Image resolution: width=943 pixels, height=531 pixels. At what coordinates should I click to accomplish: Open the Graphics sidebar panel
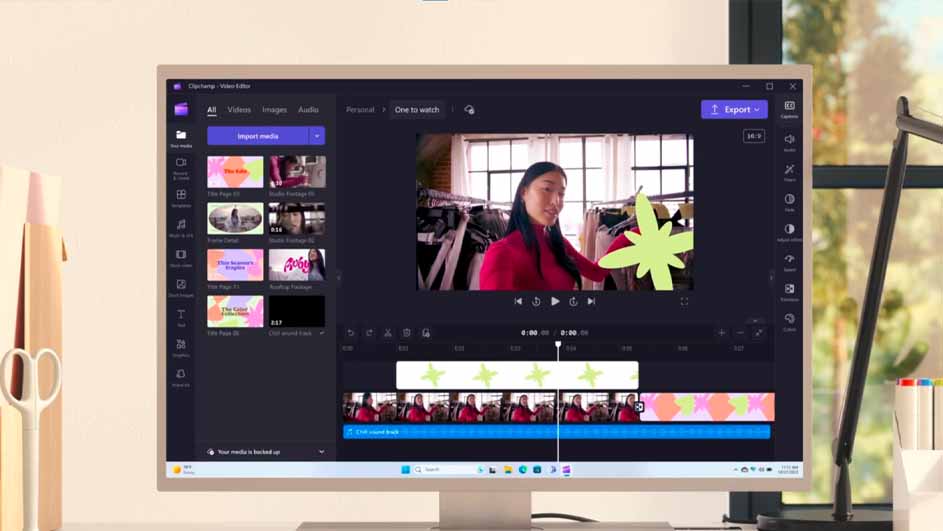[x=181, y=348]
